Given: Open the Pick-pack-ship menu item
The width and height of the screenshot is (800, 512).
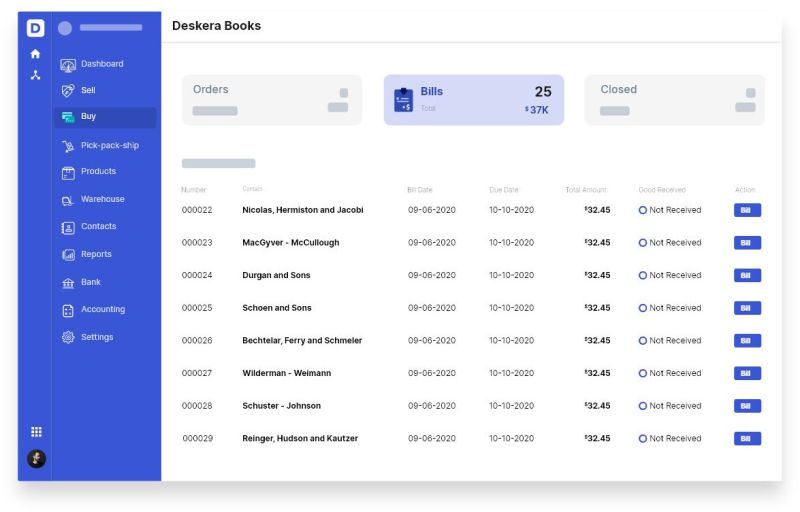Looking at the screenshot, I should coord(110,145).
